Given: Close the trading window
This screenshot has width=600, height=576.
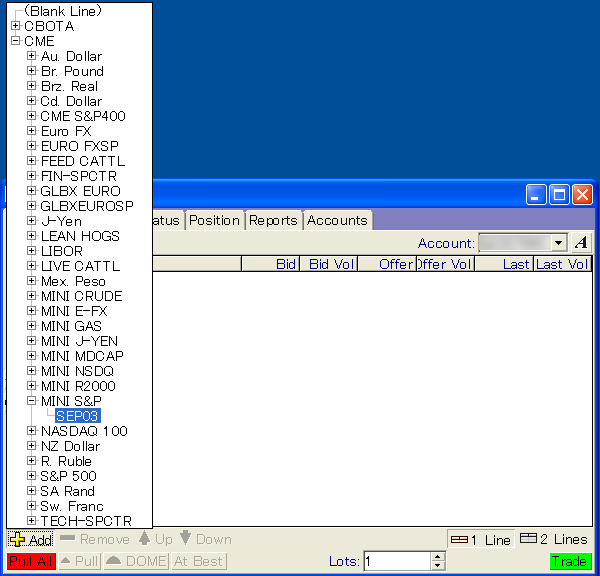Looking at the screenshot, I should pyautogui.click(x=582, y=195).
